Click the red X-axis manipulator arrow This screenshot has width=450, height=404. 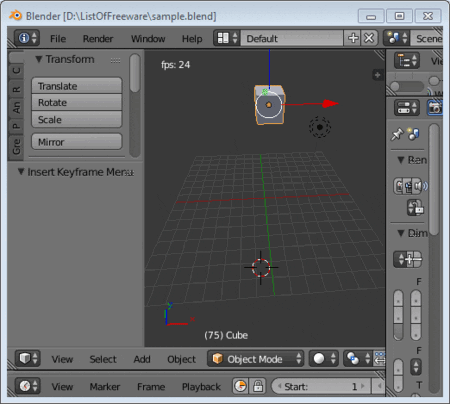(331, 104)
